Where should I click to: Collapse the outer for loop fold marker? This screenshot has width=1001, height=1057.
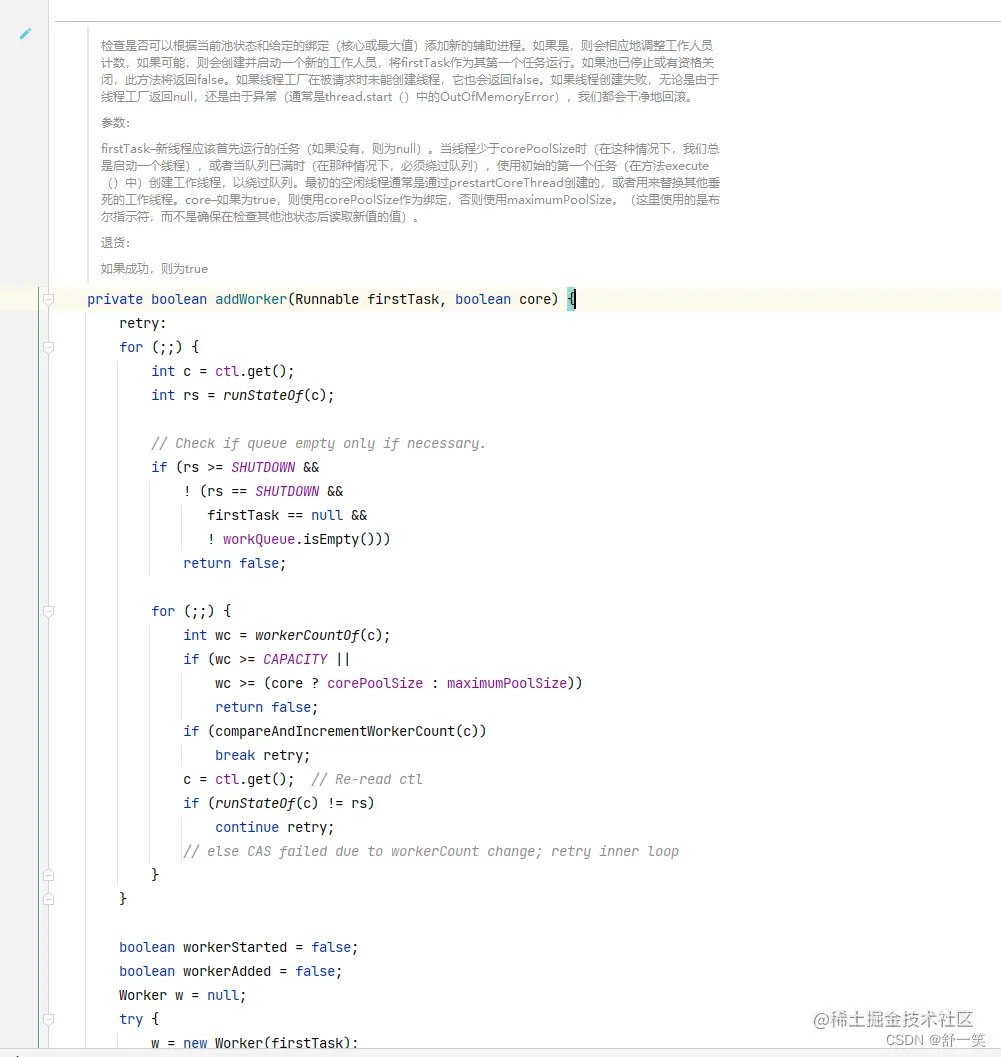[x=49, y=348]
